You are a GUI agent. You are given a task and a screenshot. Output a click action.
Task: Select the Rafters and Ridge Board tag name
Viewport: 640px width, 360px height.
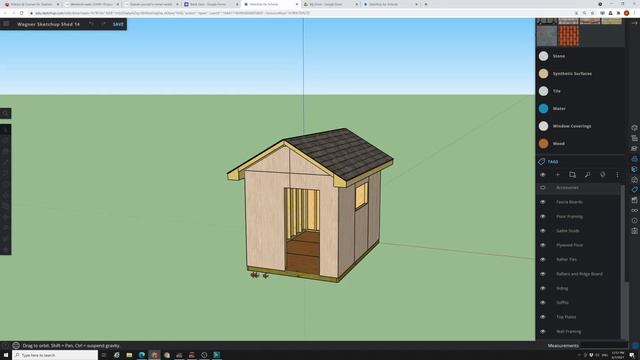click(x=579, y=274)
